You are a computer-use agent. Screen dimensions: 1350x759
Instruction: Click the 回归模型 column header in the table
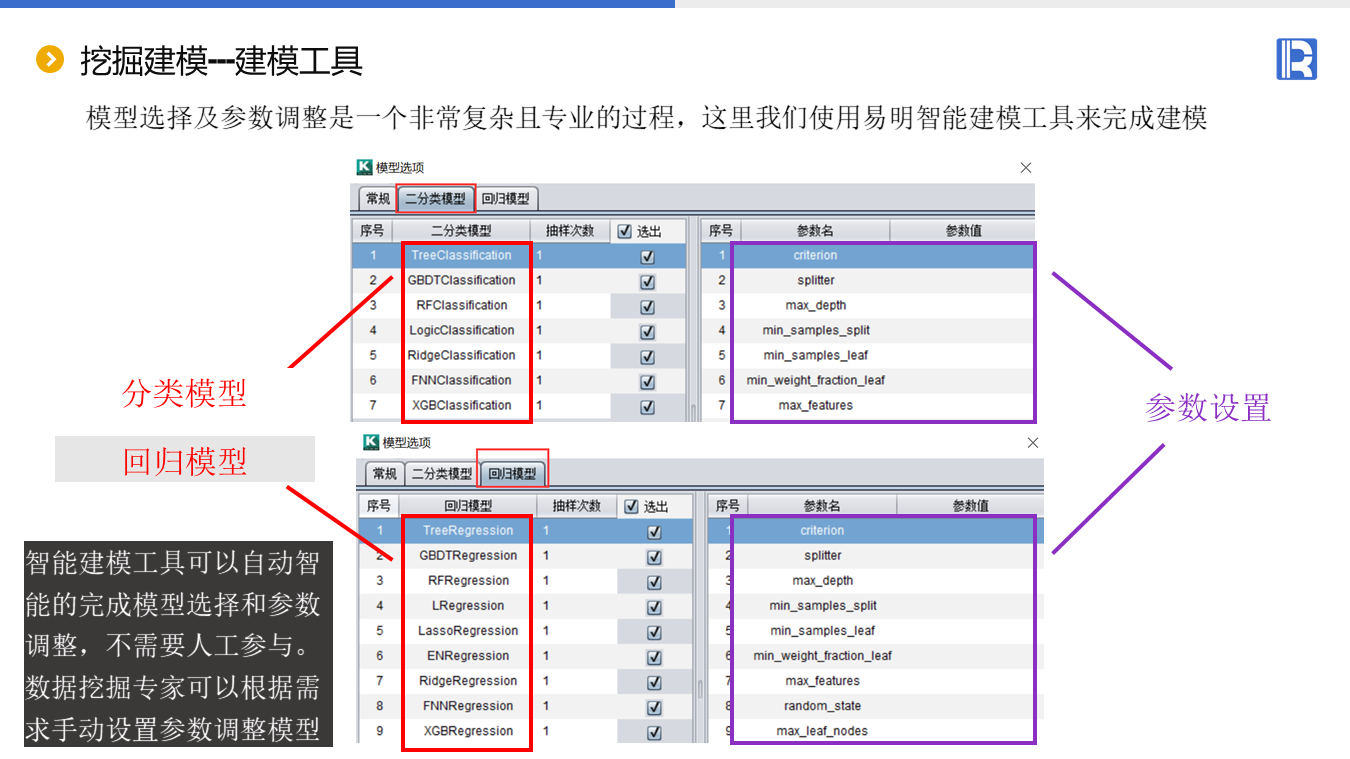[x=468, y=506]
